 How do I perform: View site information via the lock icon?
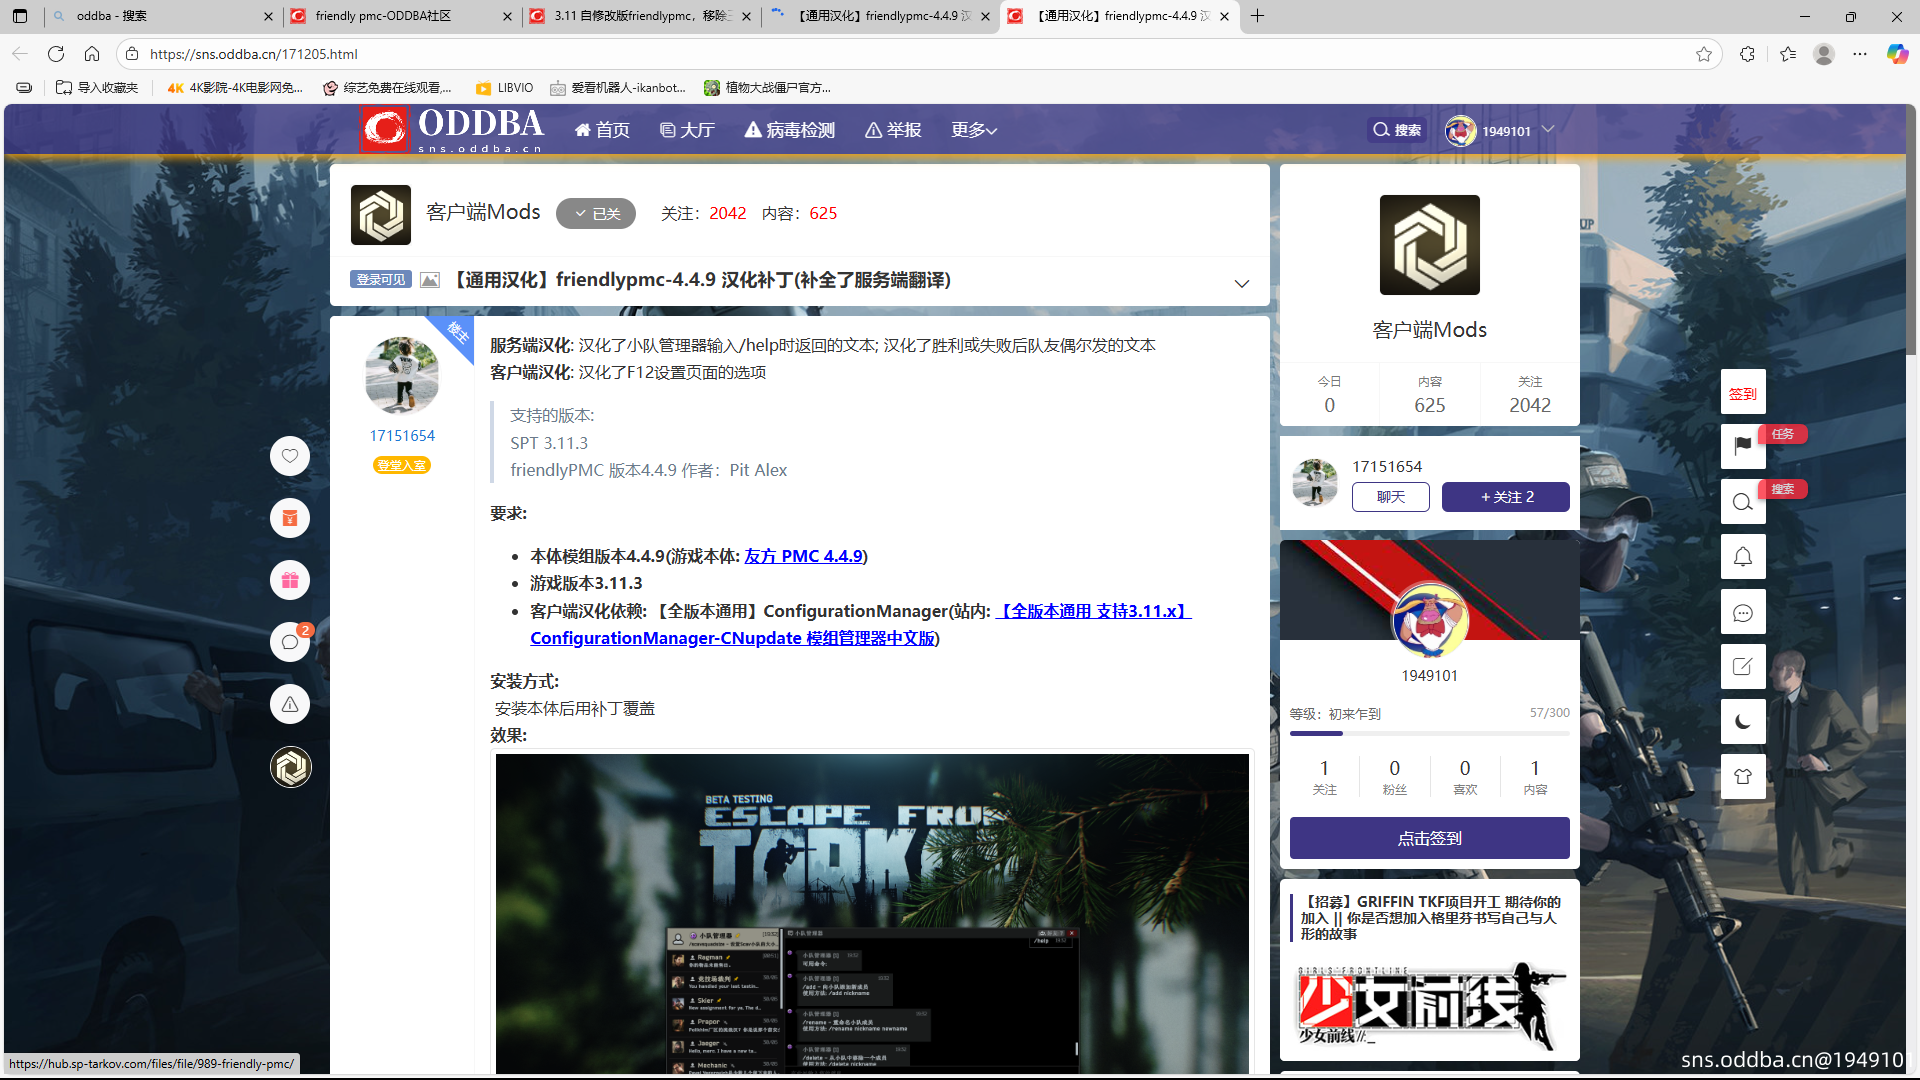132,54
